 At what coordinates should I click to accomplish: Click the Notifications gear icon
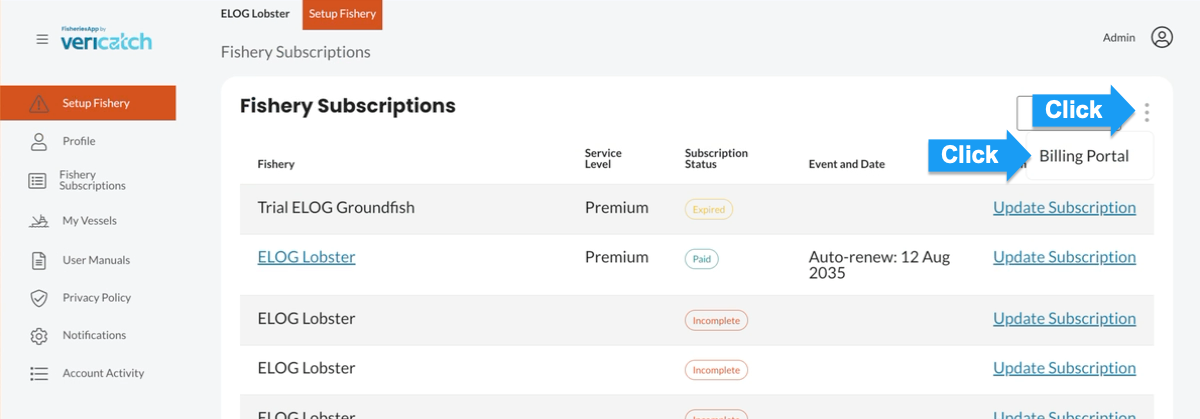[39, 336]
